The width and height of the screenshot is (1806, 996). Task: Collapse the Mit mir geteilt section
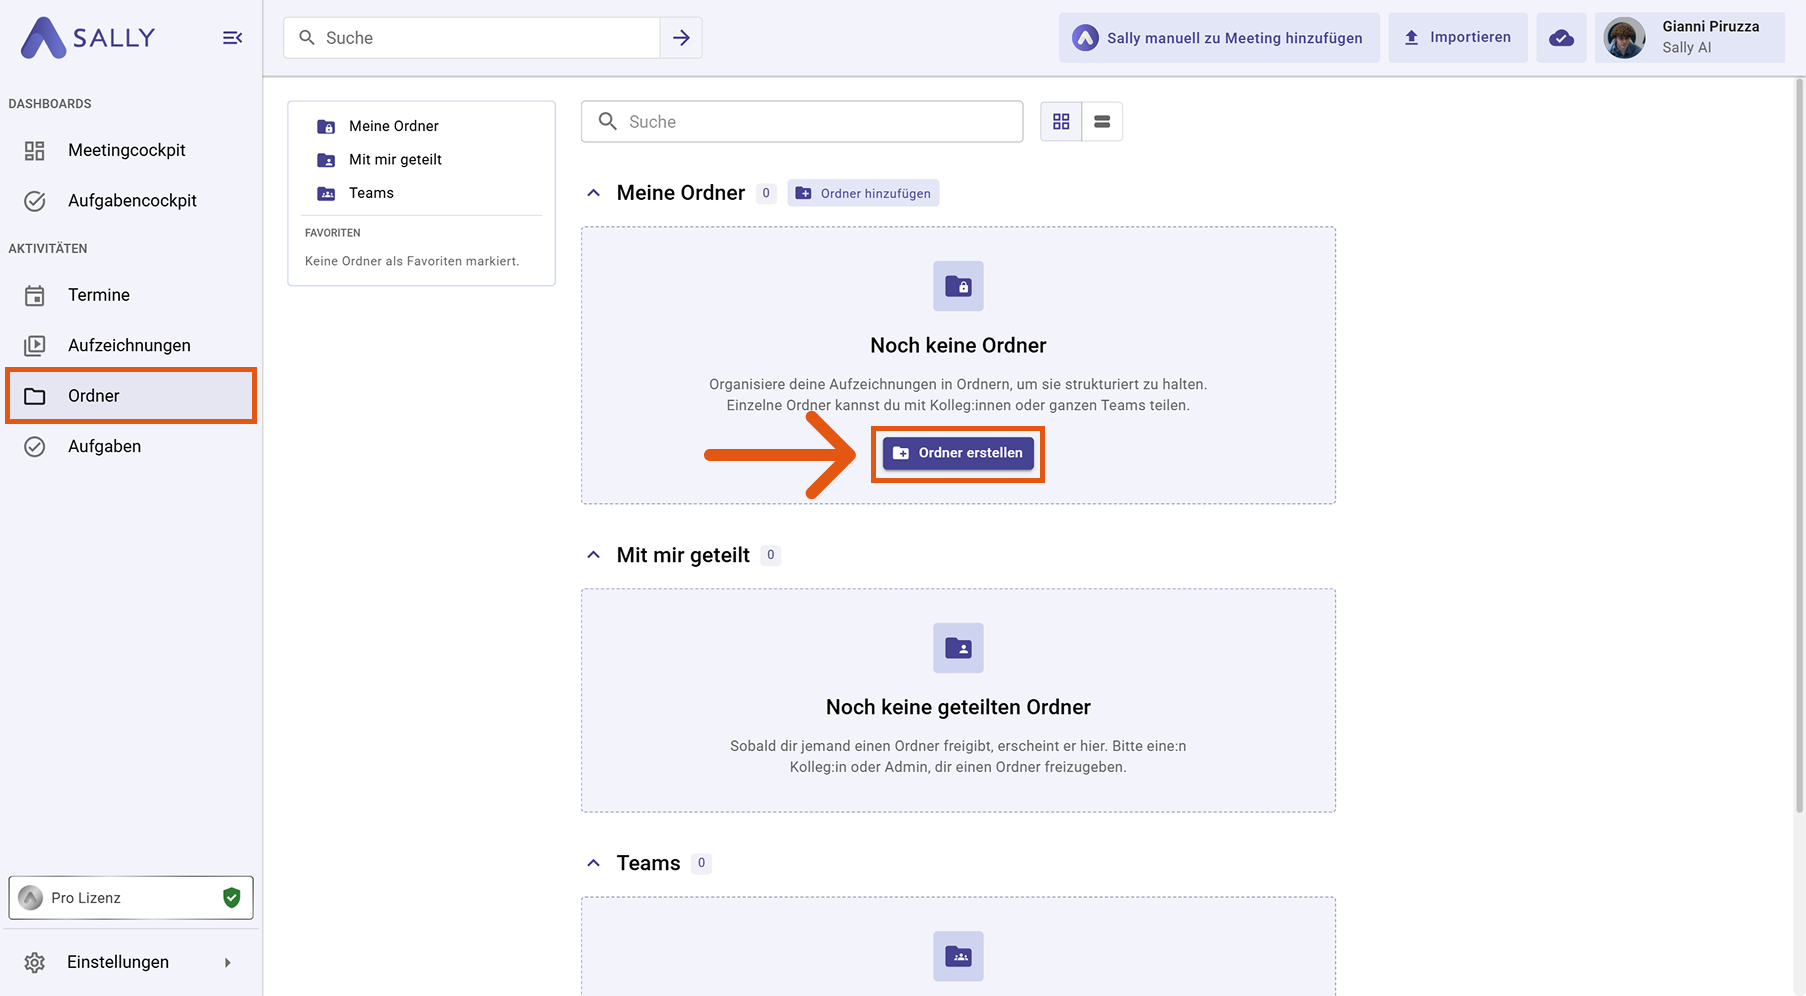click(x=594, y=555)
